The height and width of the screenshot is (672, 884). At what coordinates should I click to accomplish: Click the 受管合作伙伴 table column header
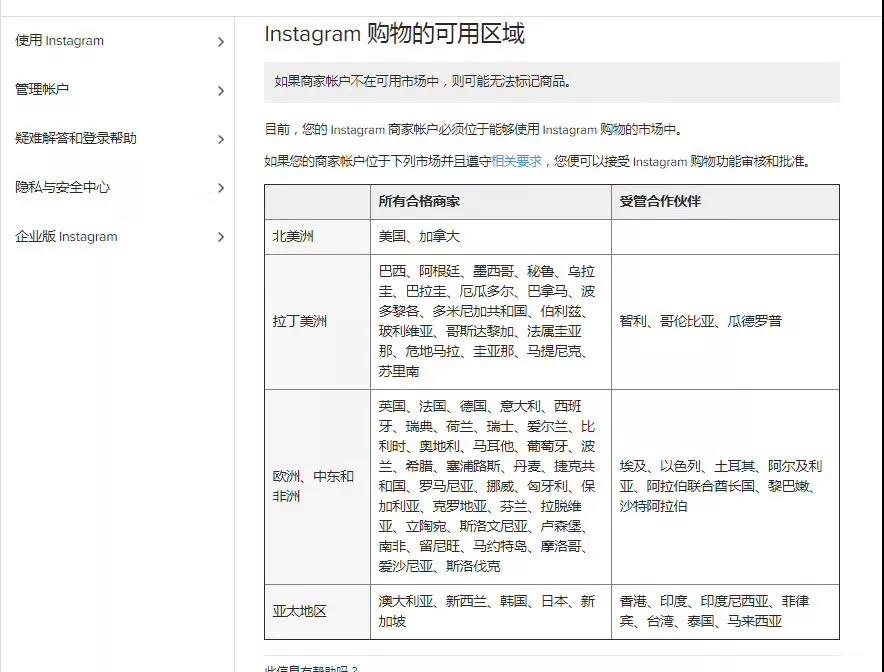click(x=660, y=201)
